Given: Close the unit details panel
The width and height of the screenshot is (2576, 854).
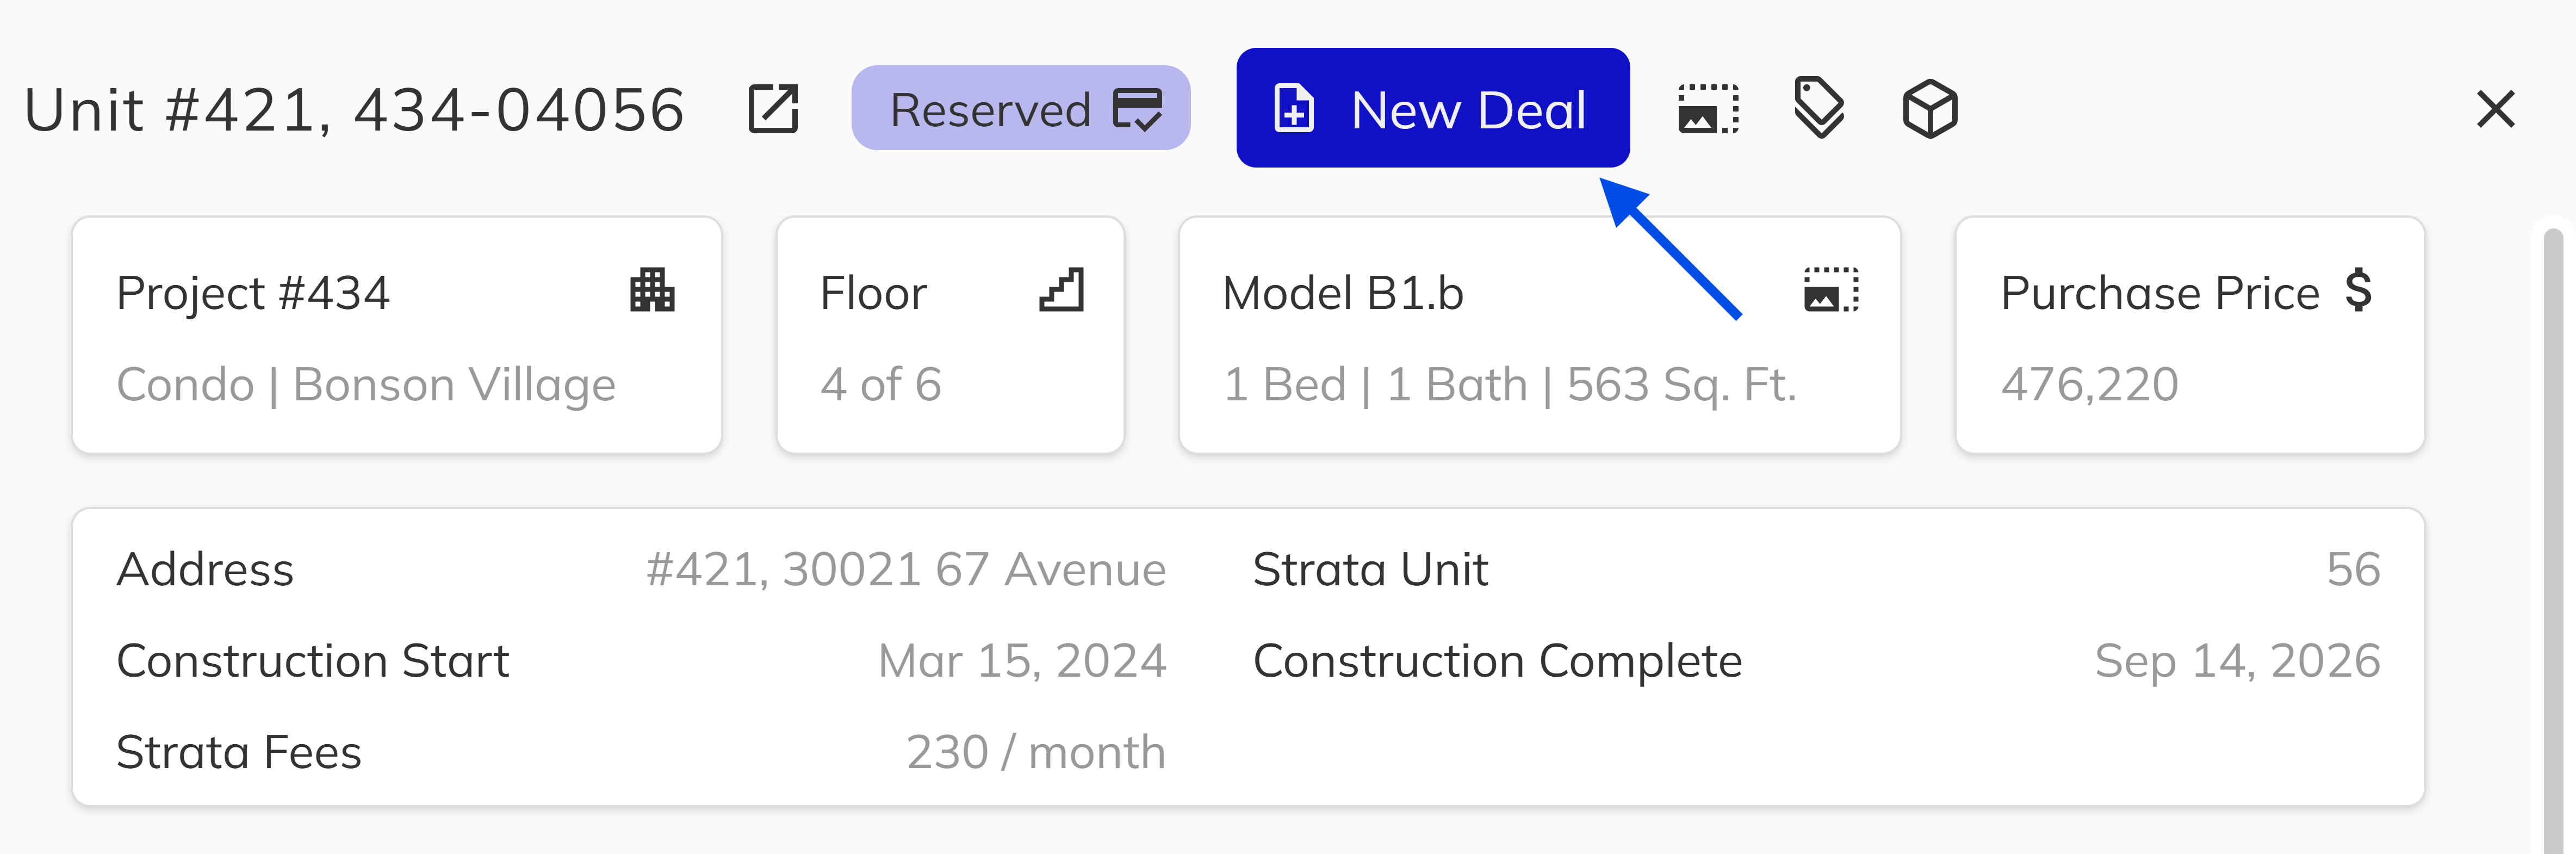Looking at the screenshot, I should 2495,108.
